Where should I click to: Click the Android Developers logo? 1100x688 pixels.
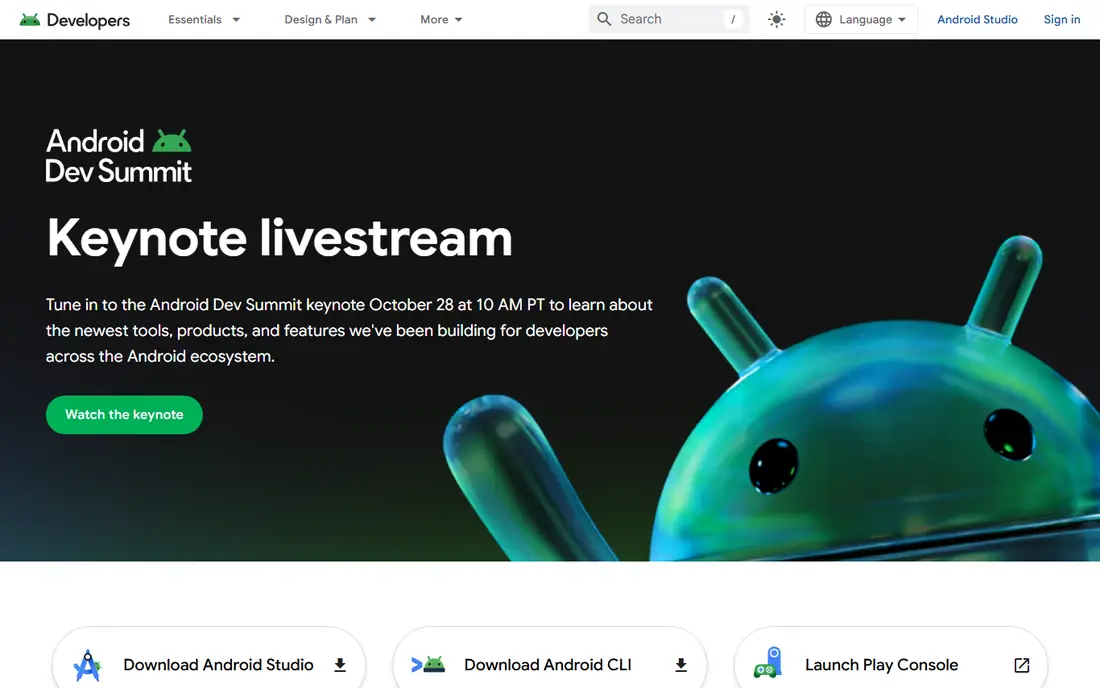click(x=74, y=20)
